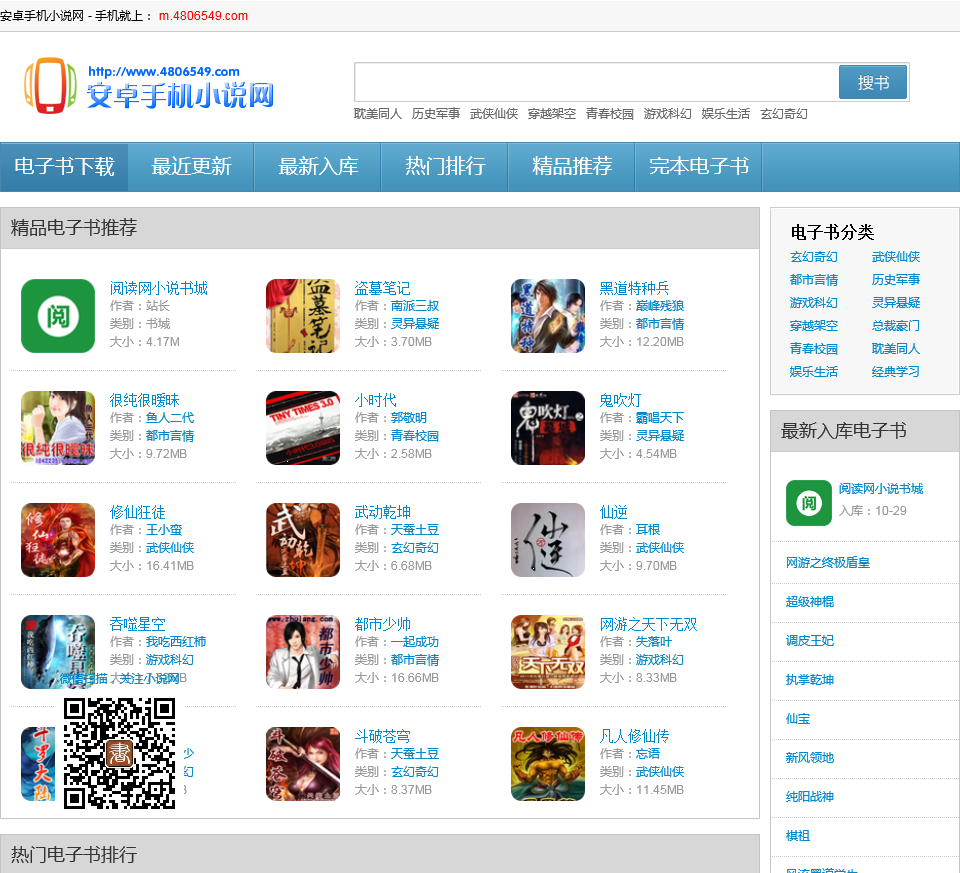Click 玄幻奇幻 below the search box
The height and width of the screenshot is (873, 960).
pos(784,114)
